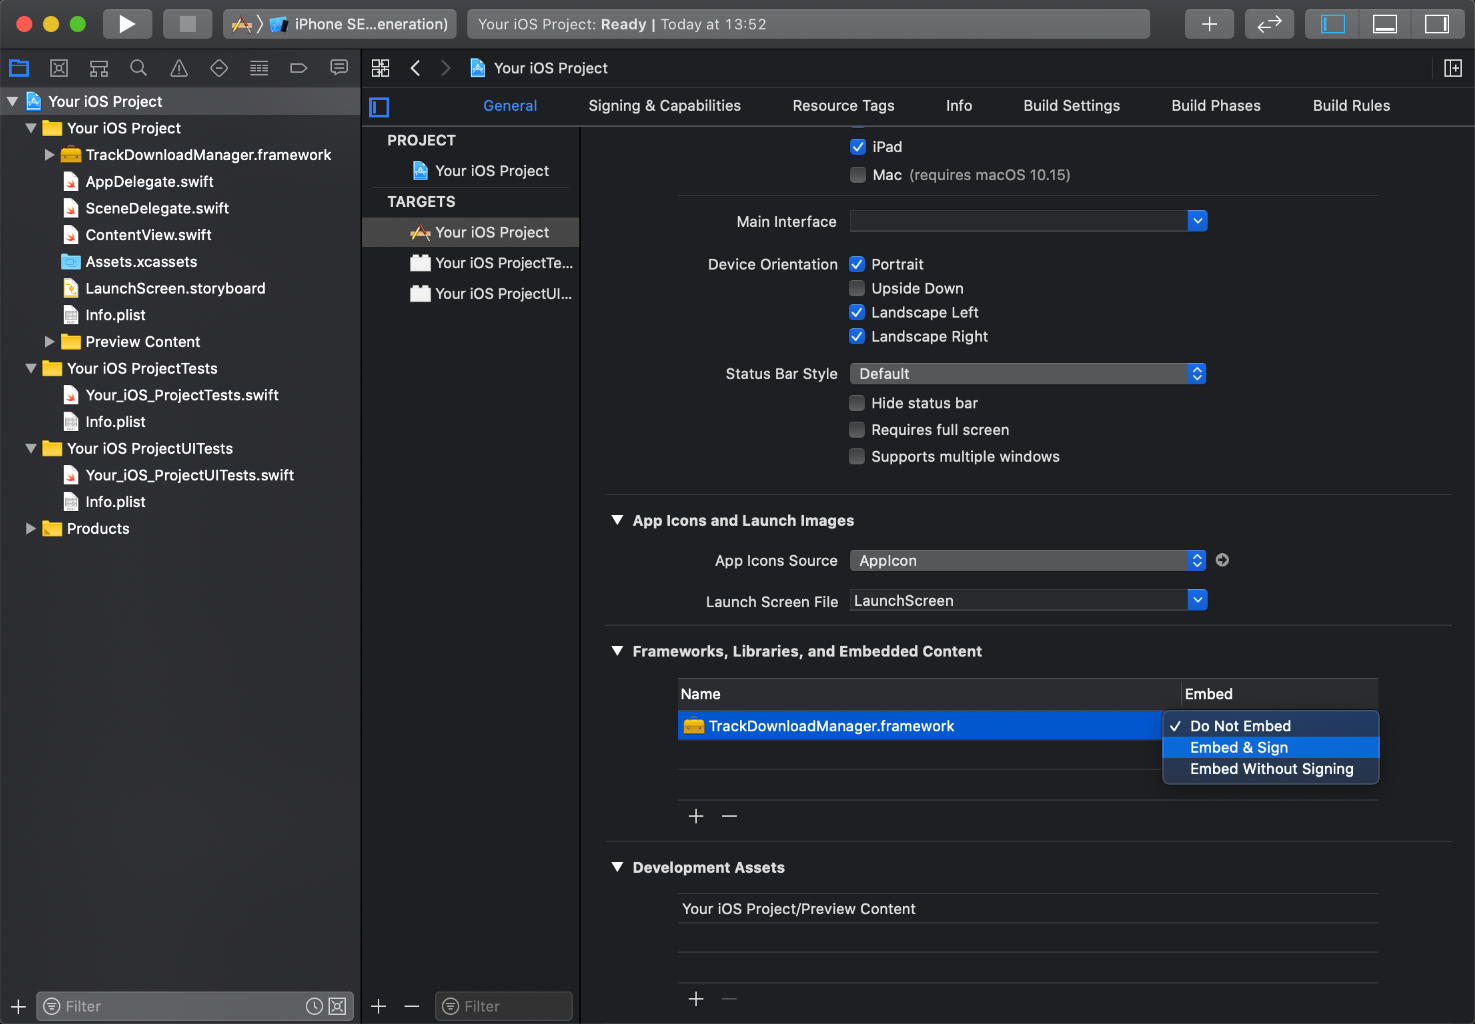Open the Report navigator
This screenshot has width=1475, height=1024.
coord(339,68)
